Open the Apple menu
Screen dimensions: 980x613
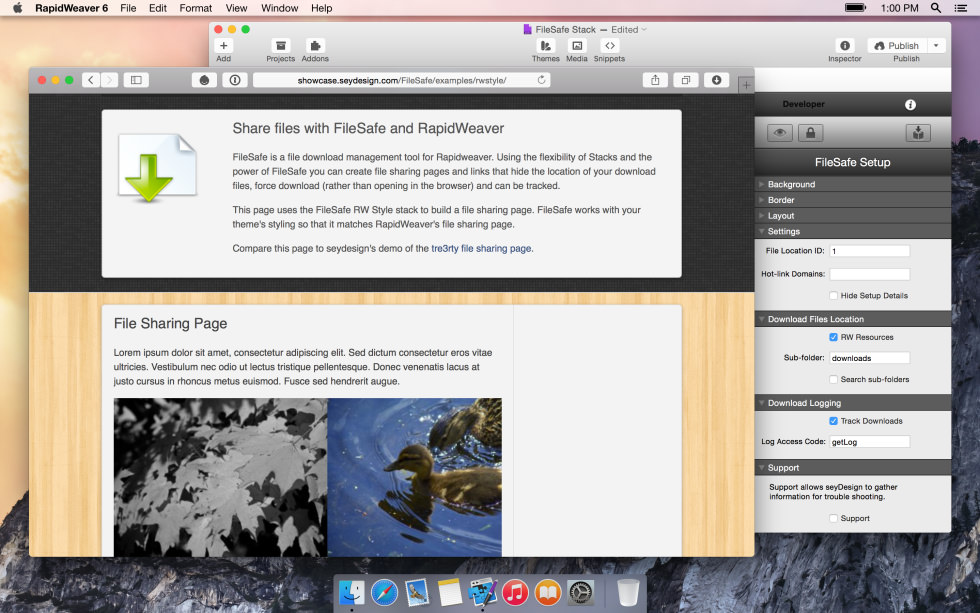point(18,8)
